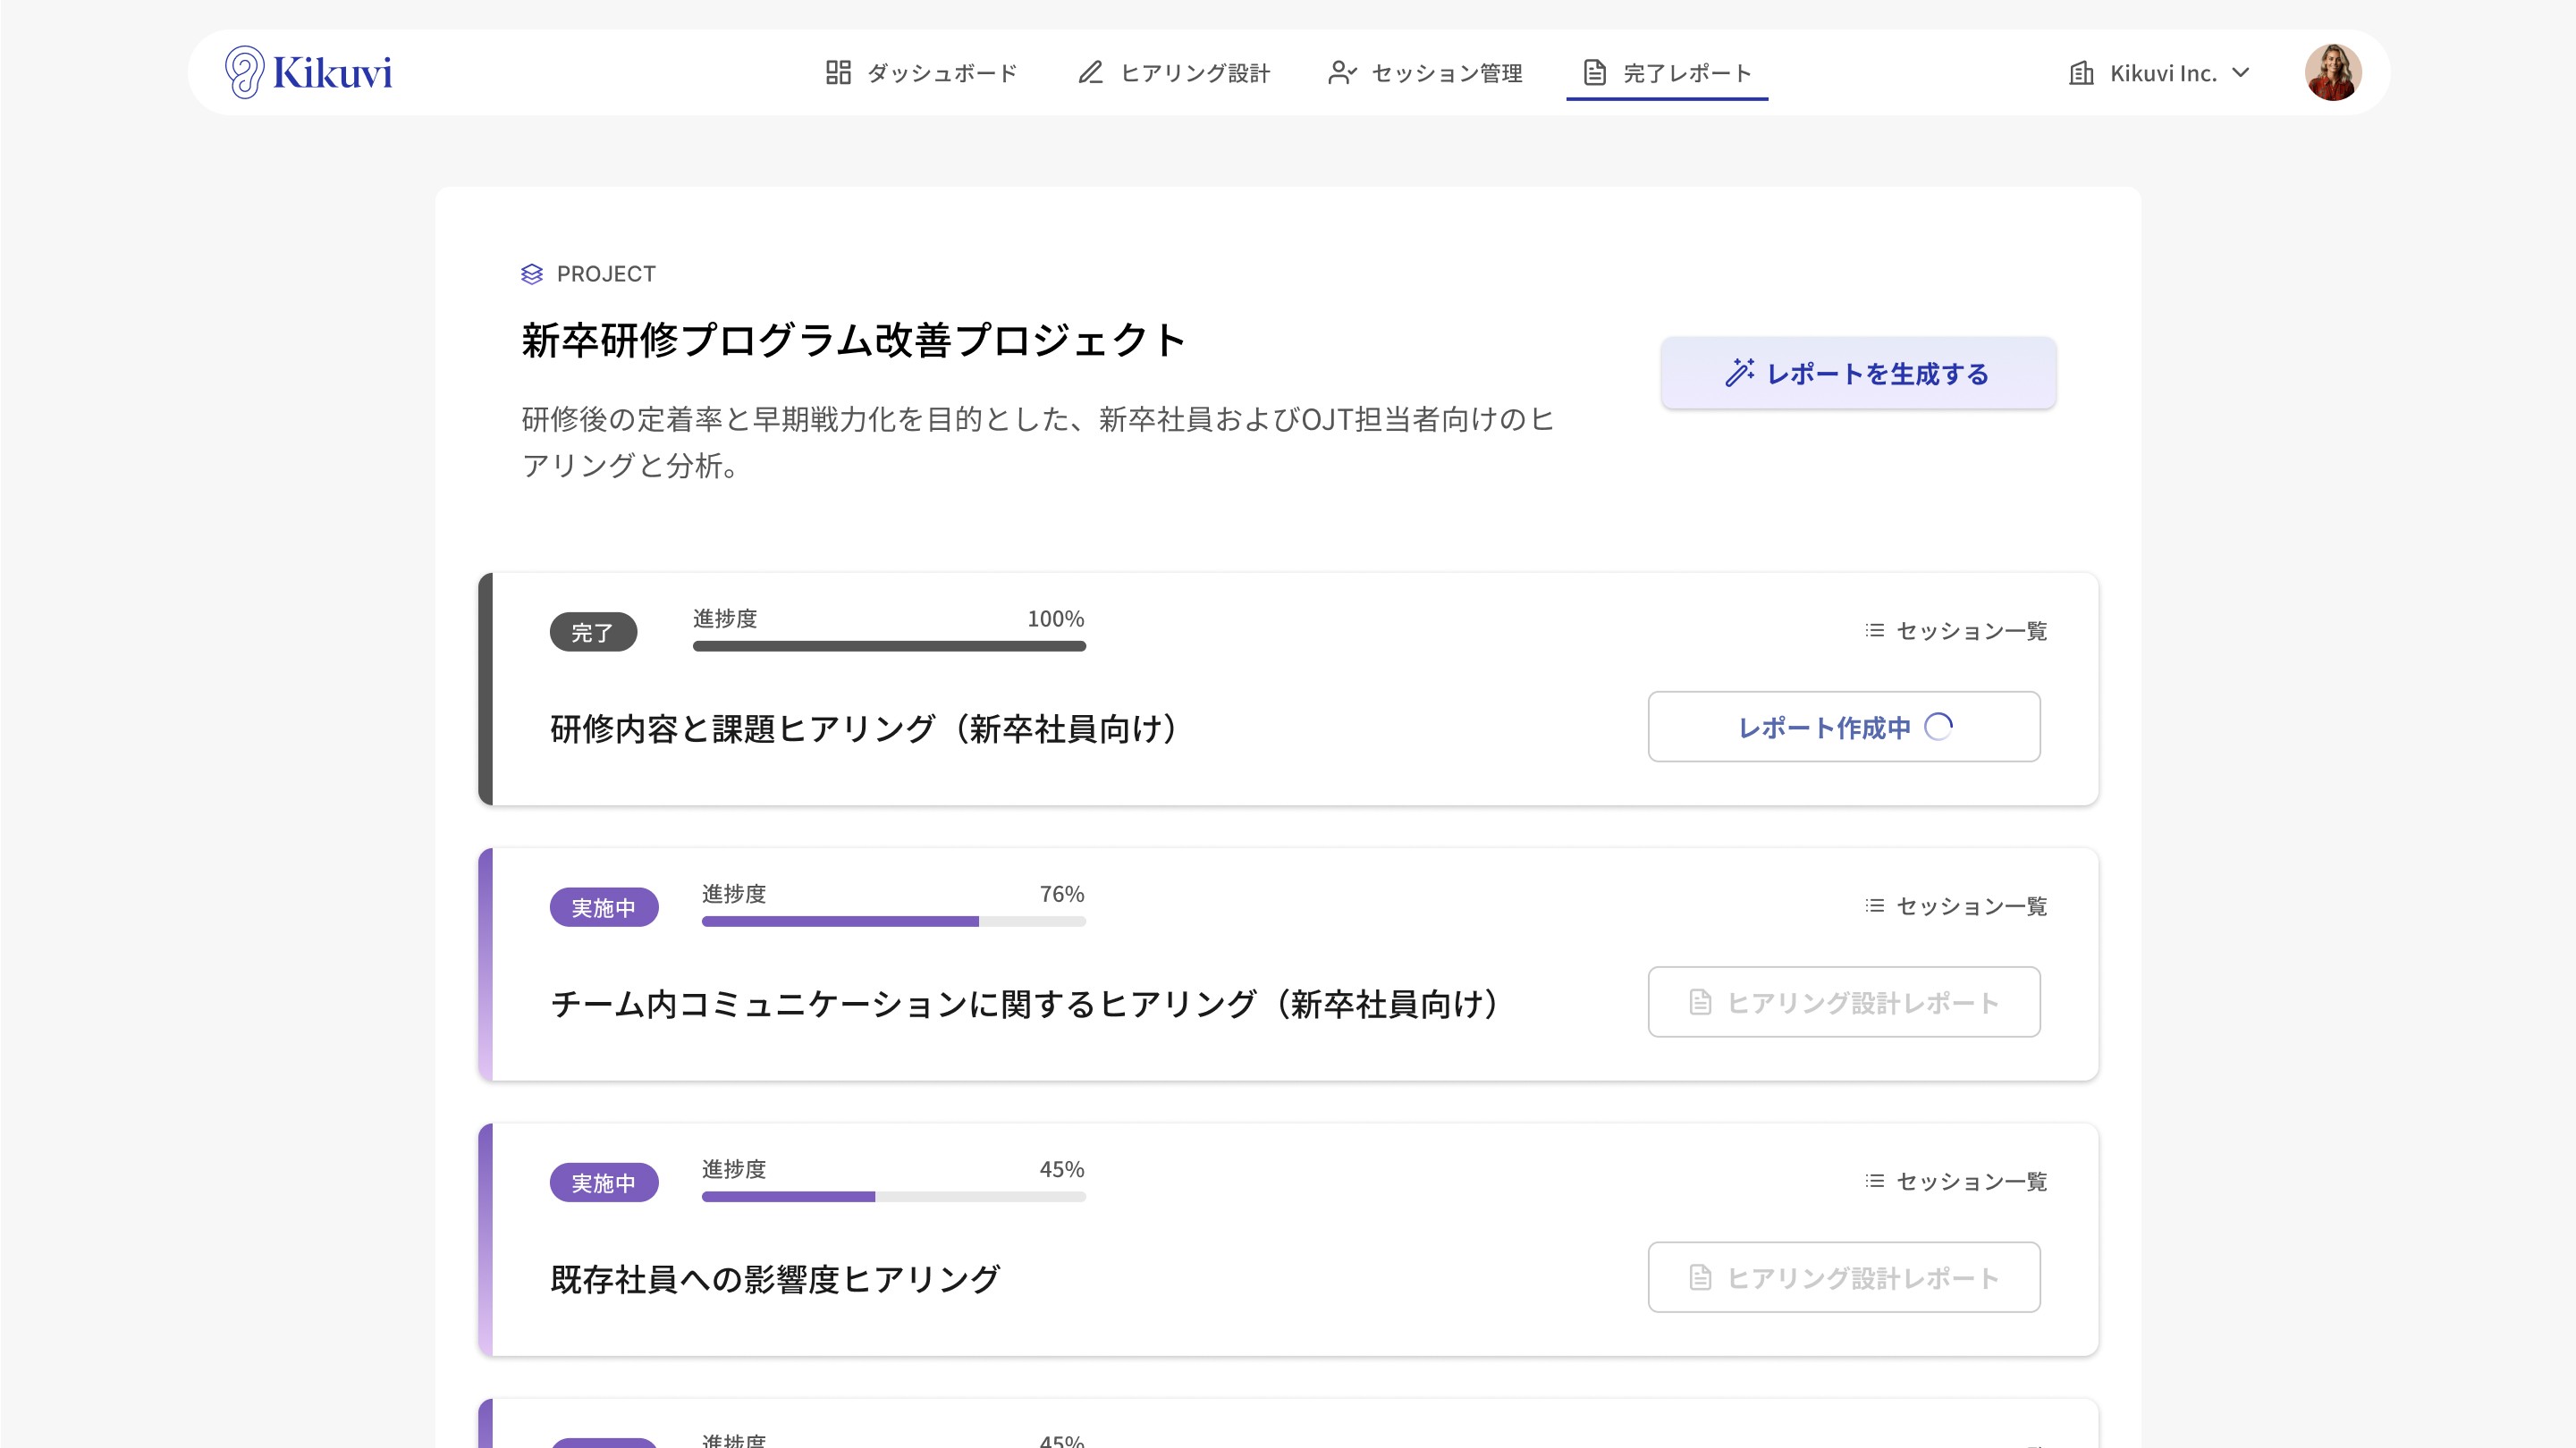
Task: Open the ダッシュボード tab
Action: [941, 72]
